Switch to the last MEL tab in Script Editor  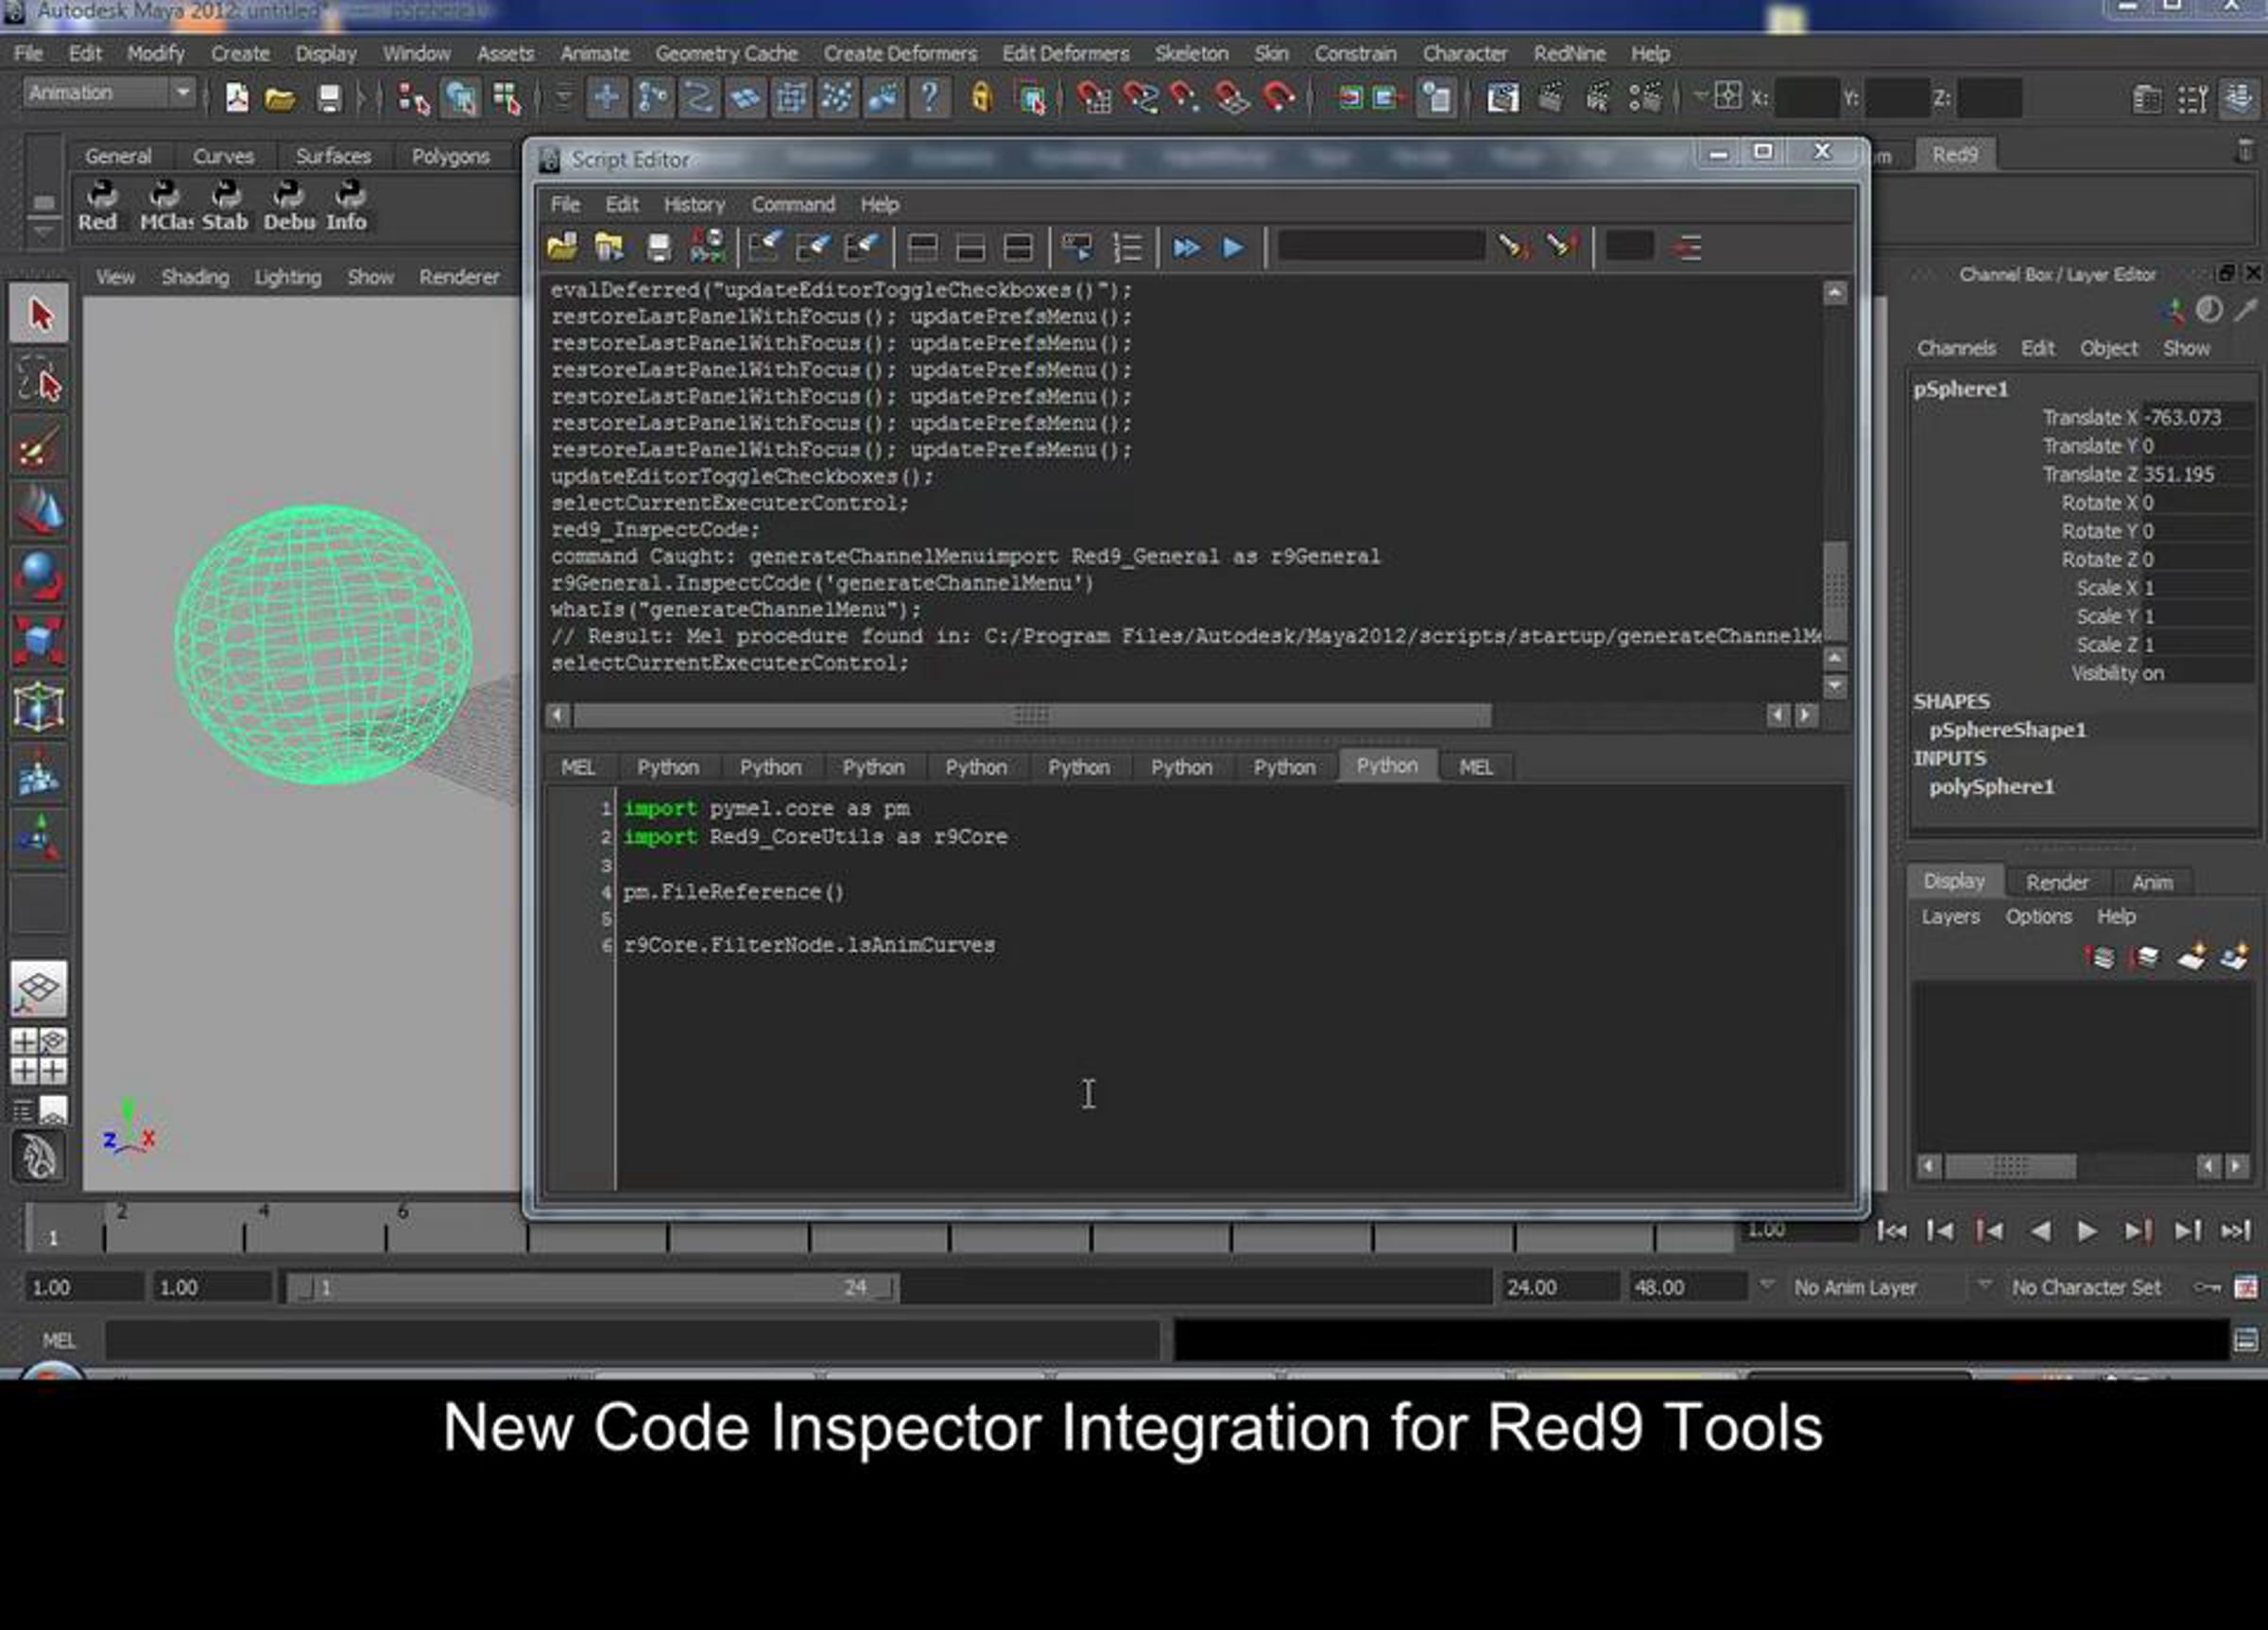click(x=1476, y=767)
